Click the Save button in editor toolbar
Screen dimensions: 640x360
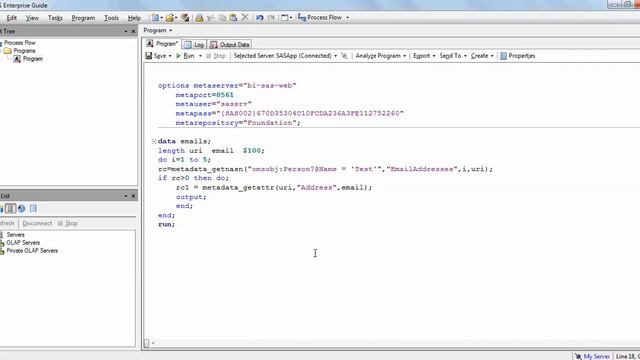coord(156,56)
